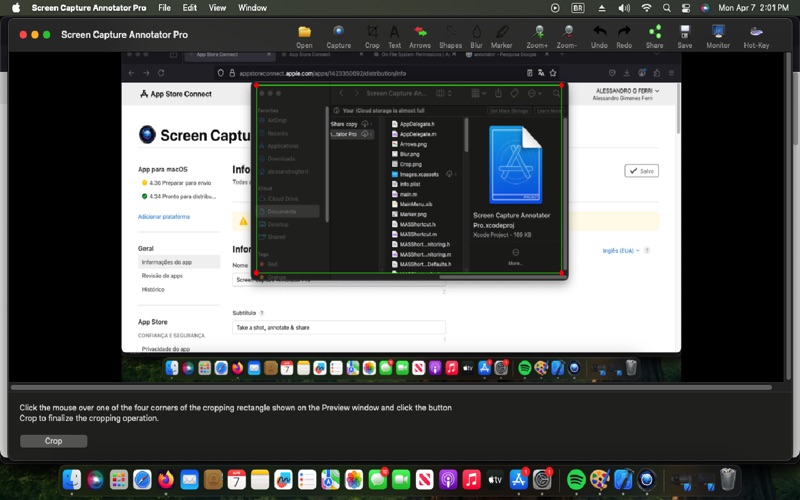Launch Spotify from the system Dock
Screen dimensions: 800x500
coord(576,480)
